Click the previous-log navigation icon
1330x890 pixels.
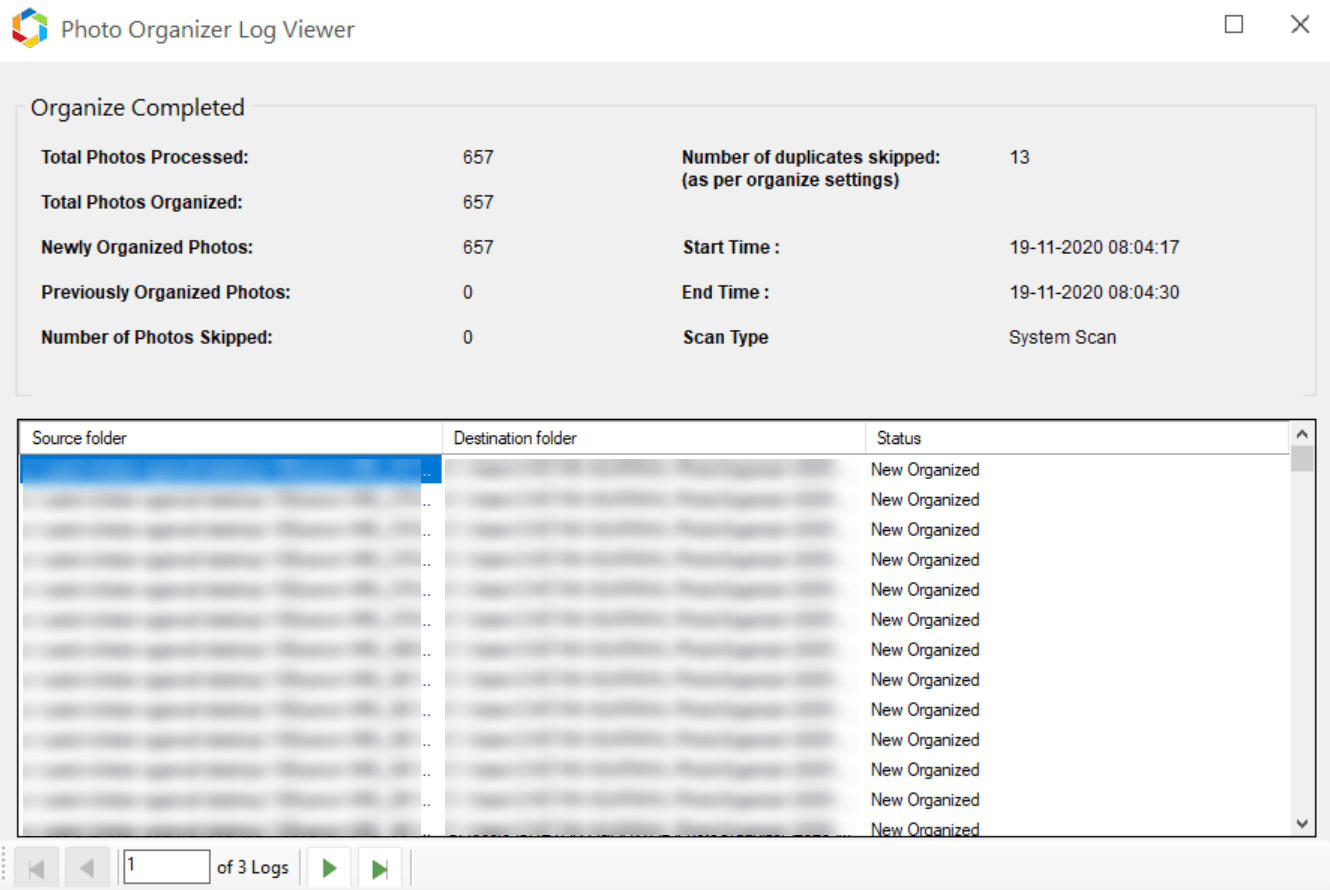pyautogui.click(x=88, y=866)
